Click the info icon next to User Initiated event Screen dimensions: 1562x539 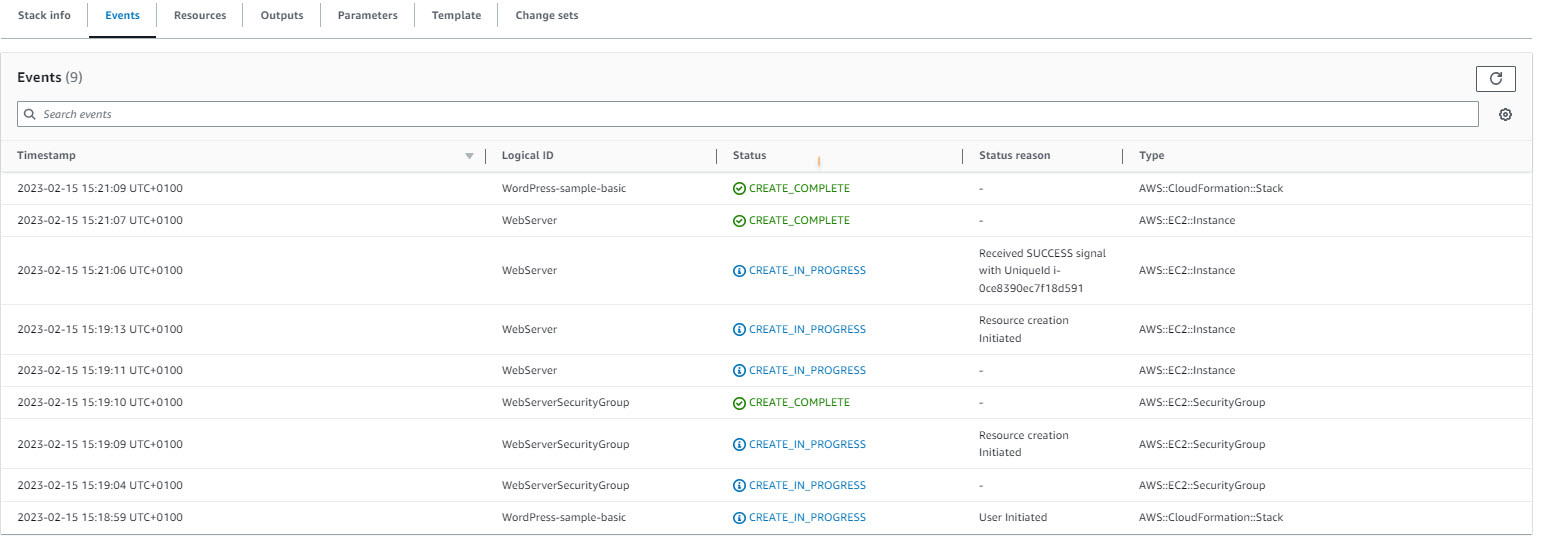click(x=739, y=518)
